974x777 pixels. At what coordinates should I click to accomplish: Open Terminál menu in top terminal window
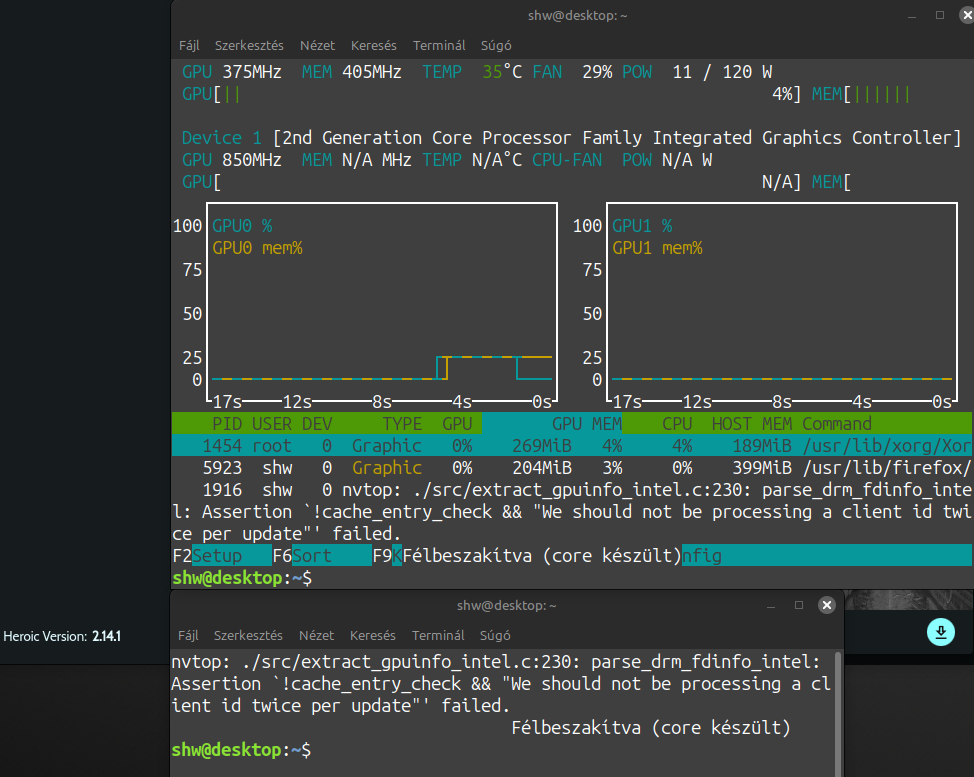point(439,45)
